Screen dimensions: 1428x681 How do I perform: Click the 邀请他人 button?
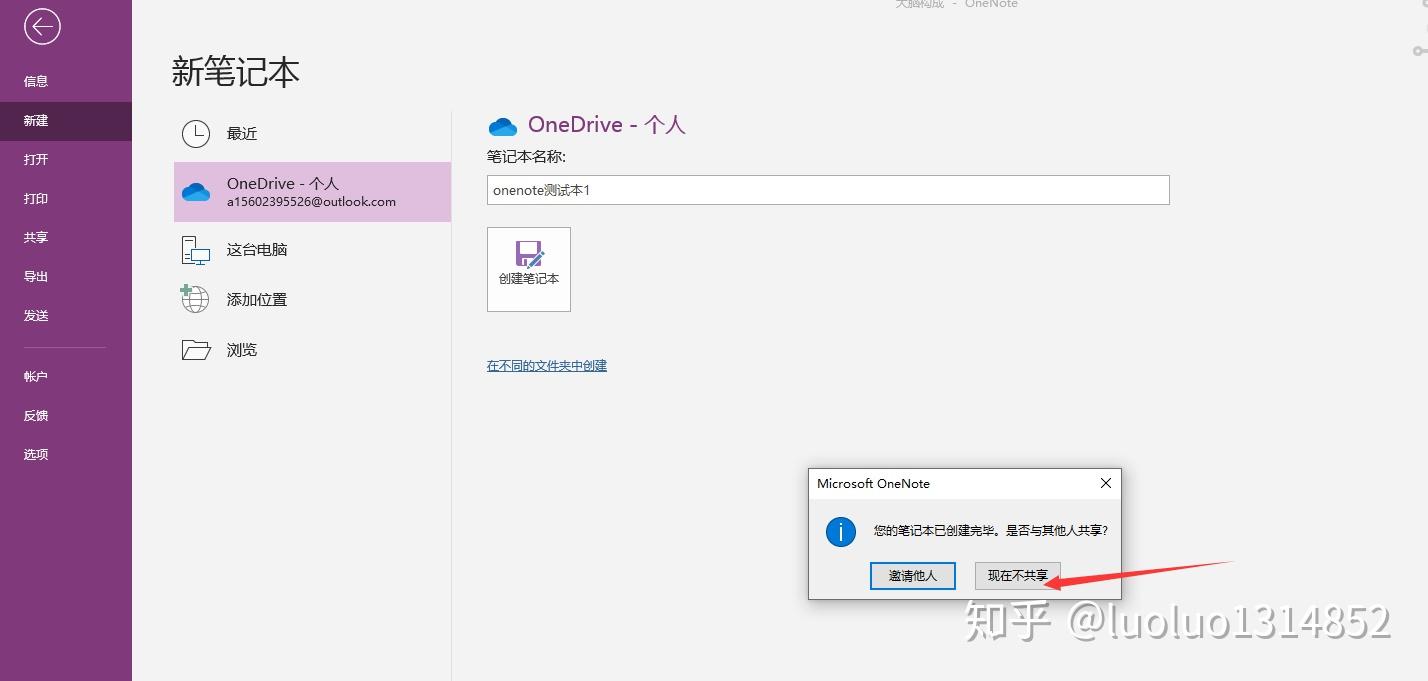tap(913, 576)
